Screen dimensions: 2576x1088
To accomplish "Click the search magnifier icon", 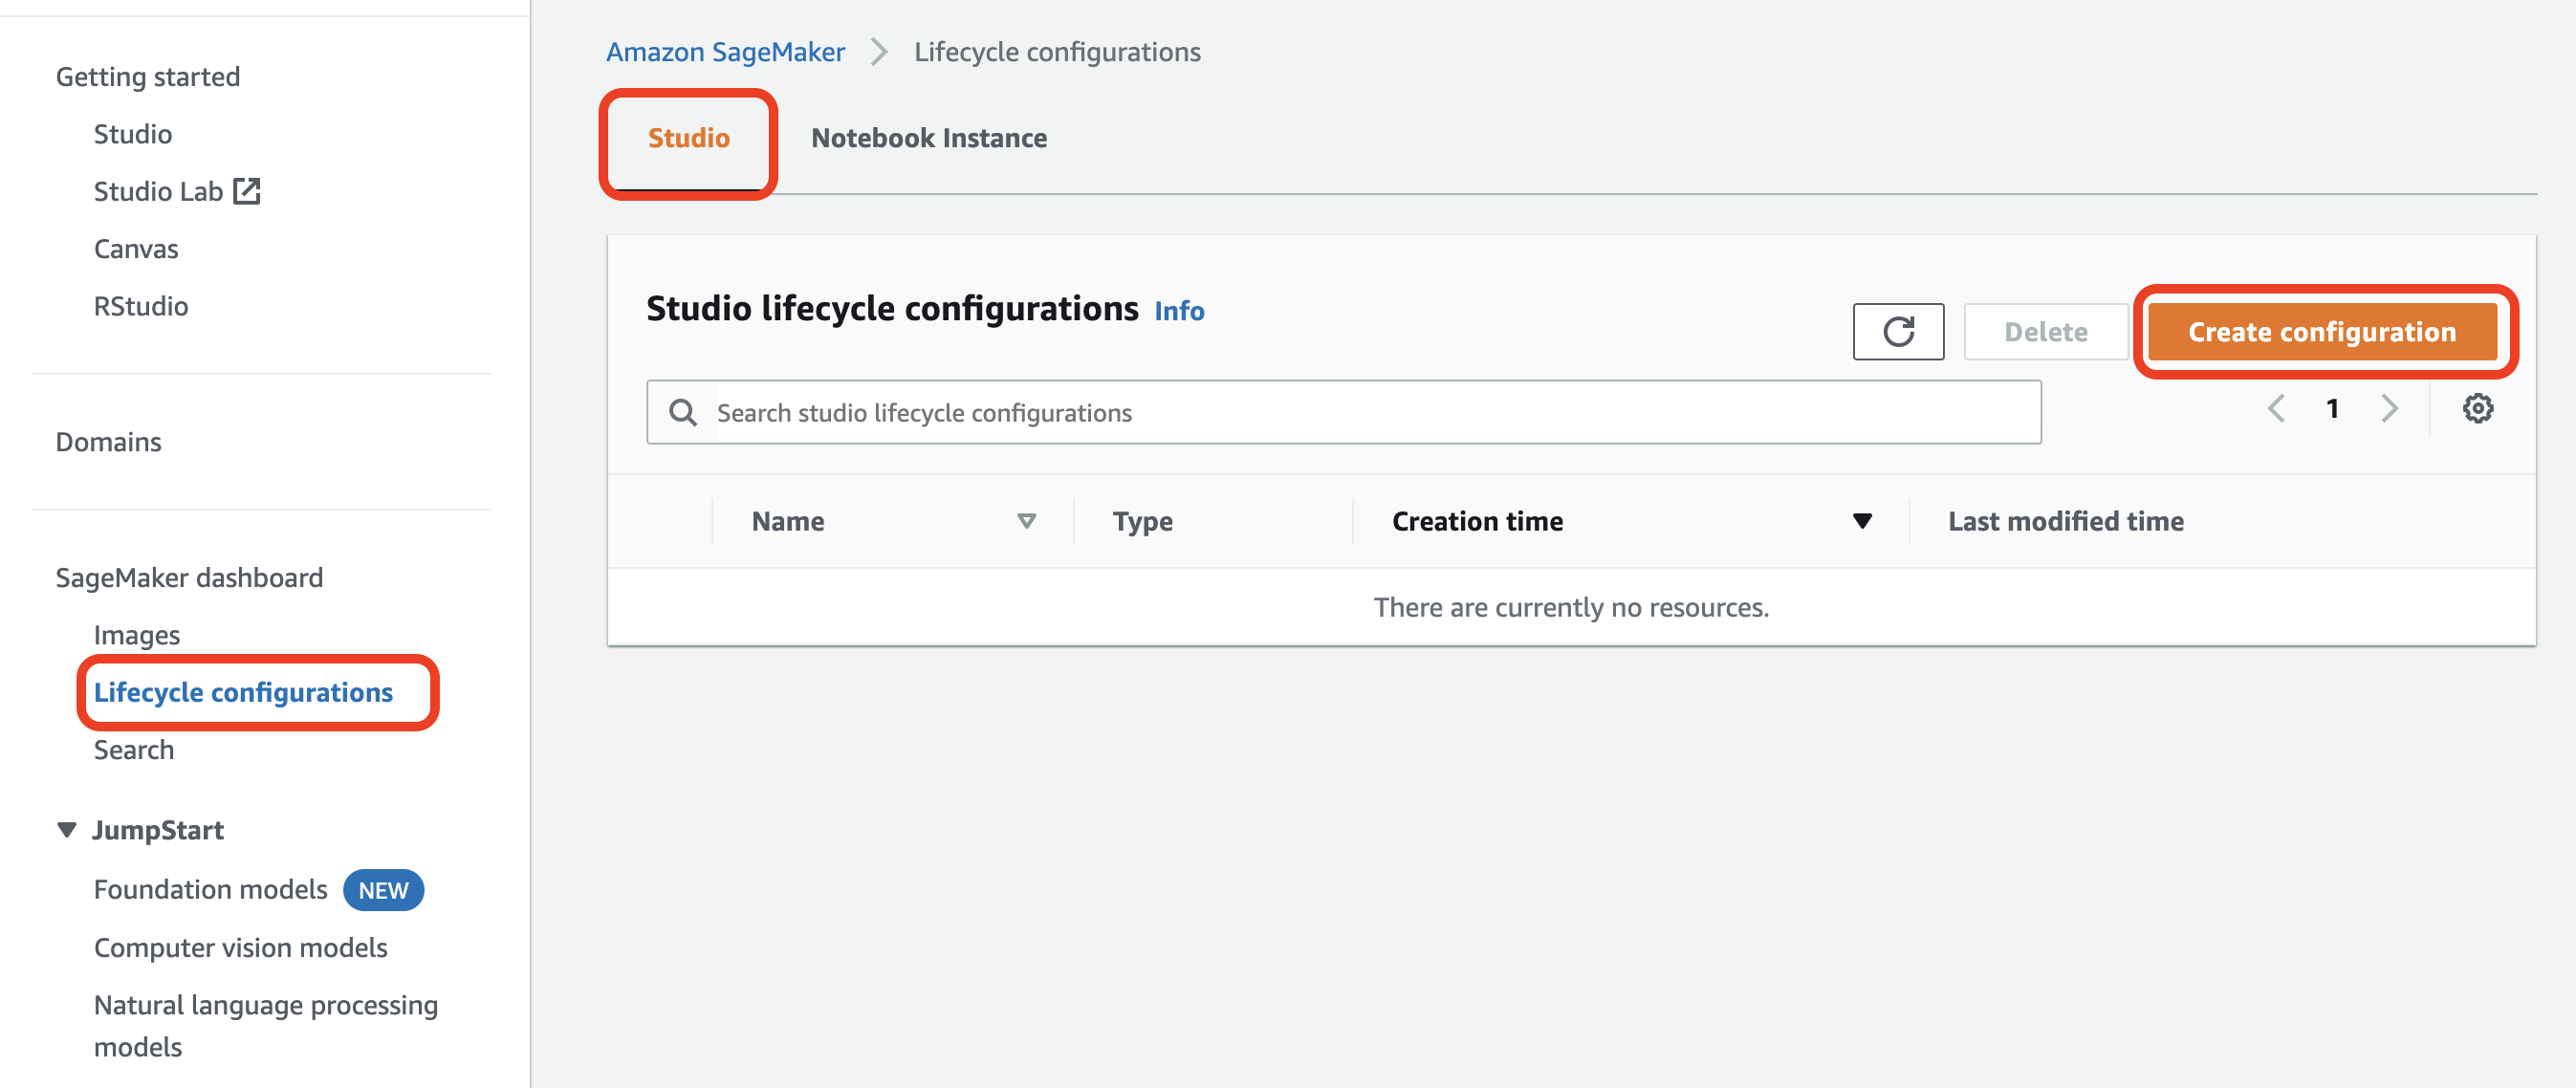I will point(682,412).
